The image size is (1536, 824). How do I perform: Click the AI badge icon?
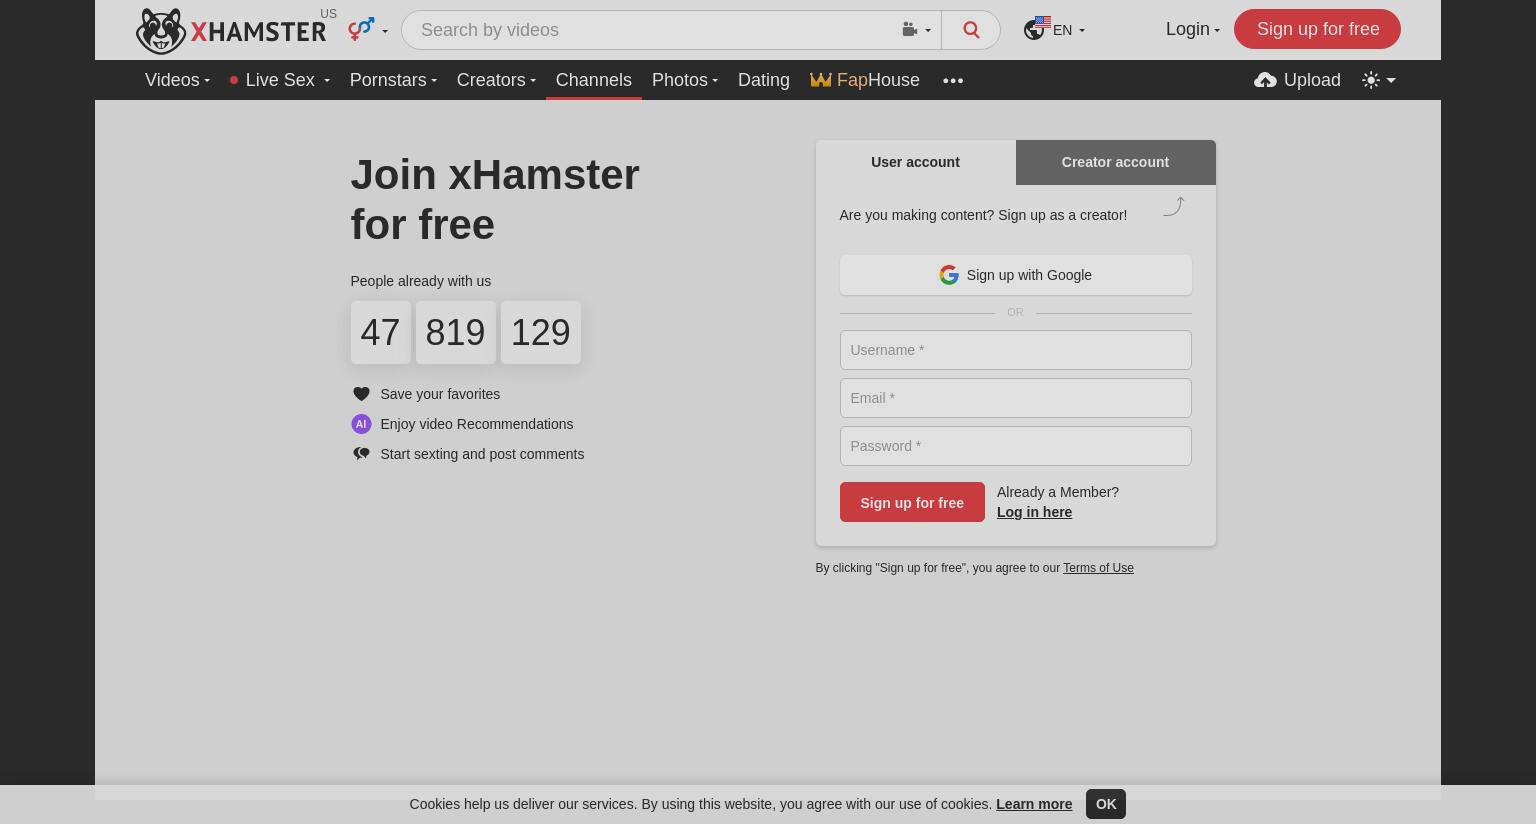361,424
